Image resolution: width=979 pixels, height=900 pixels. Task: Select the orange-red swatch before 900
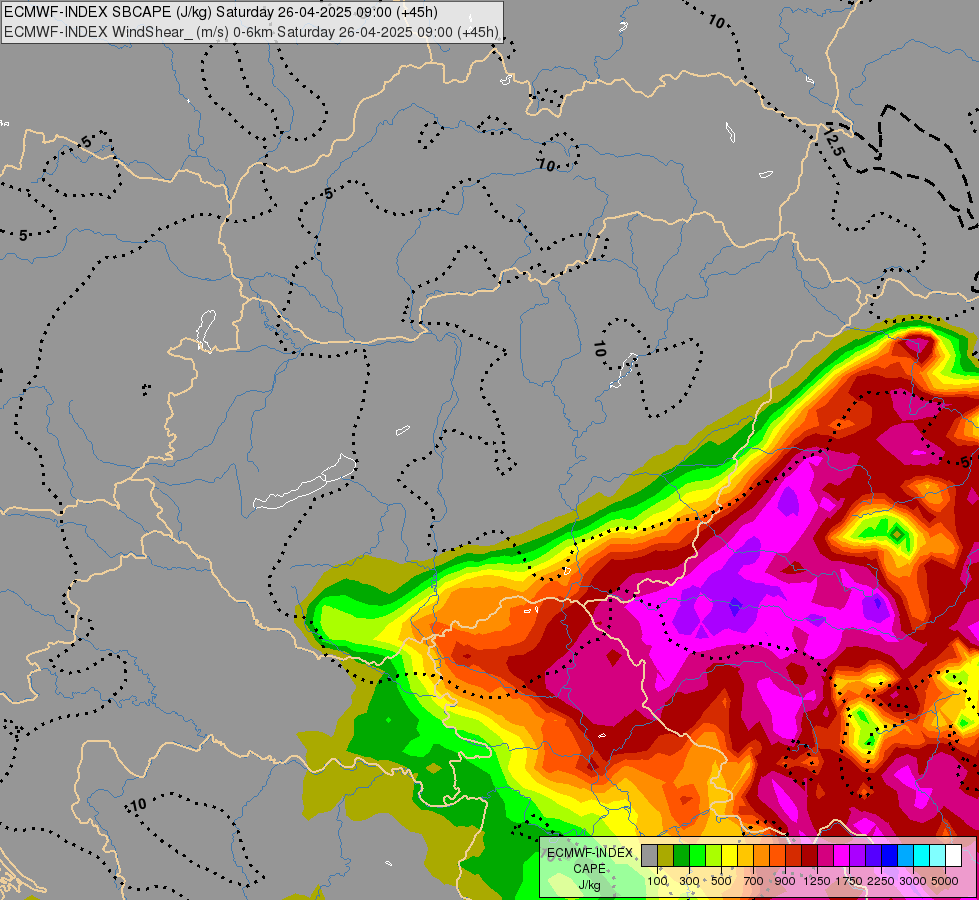coord(777,856)
